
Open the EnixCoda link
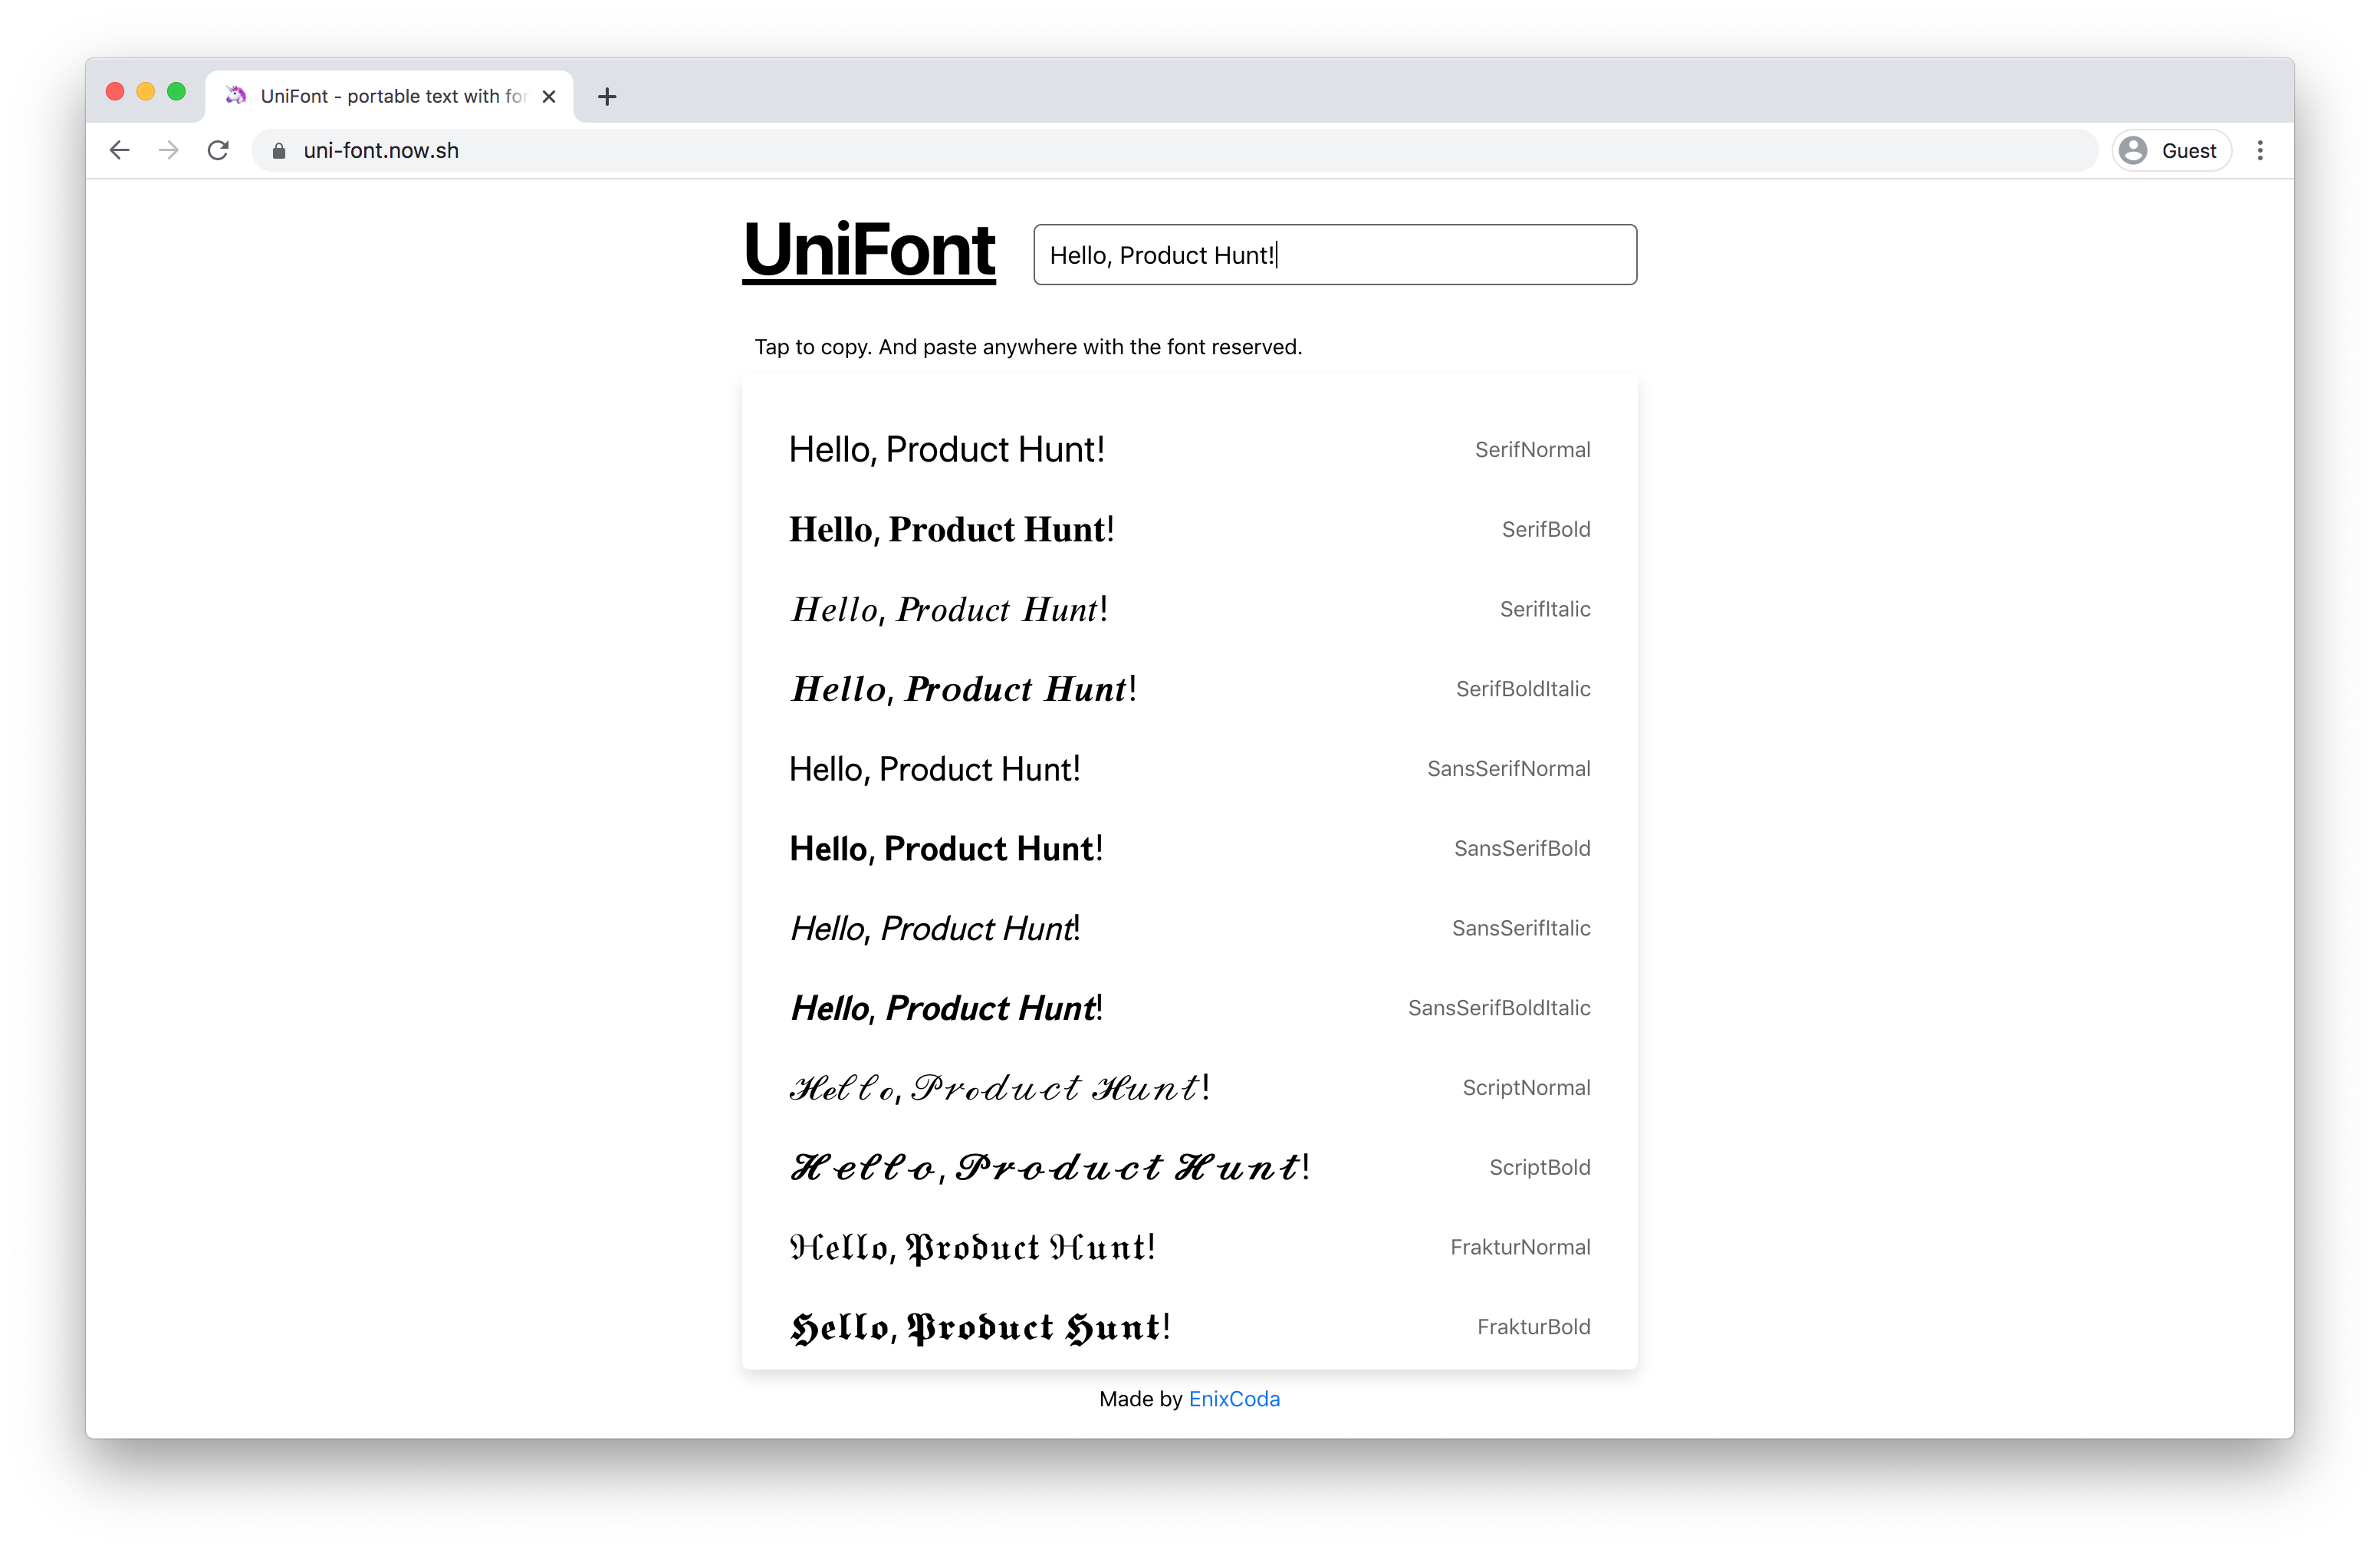point(1234,1398)
